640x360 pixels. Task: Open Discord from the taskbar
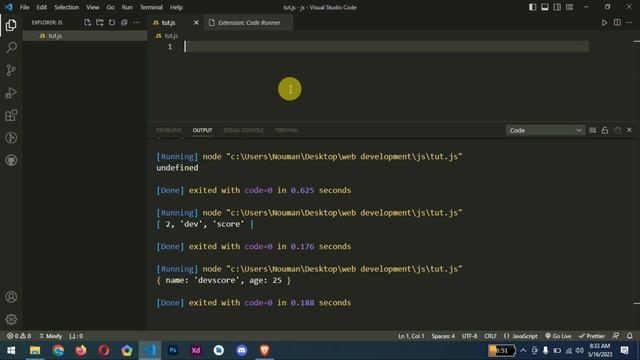pos(242,350)
